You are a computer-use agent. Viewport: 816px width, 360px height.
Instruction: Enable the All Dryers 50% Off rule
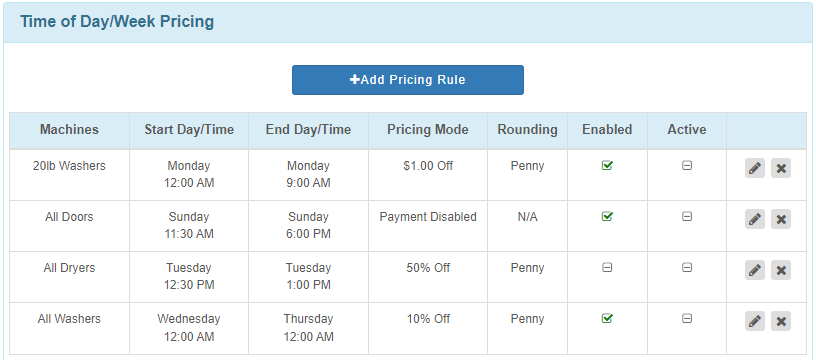(x=607, y=267)
